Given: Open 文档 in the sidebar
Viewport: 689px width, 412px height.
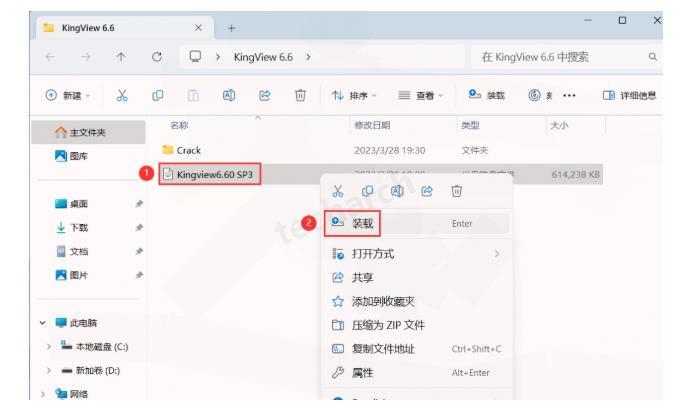Looking at the screenshot, I should coord(72,251).
